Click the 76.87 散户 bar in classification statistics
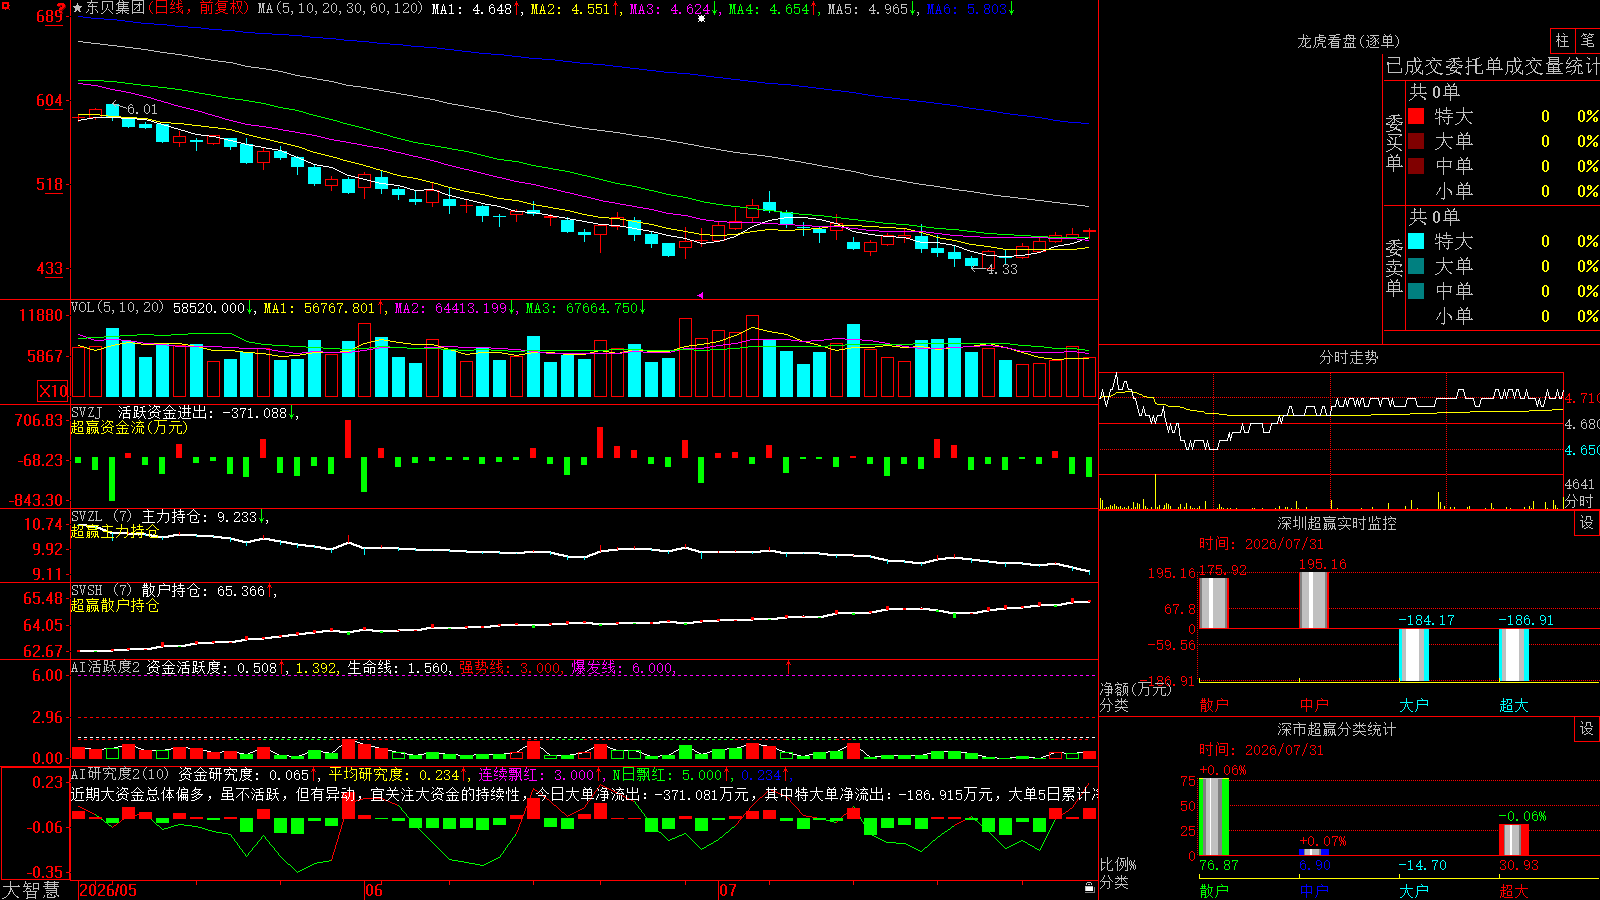 coord(1213,817)
